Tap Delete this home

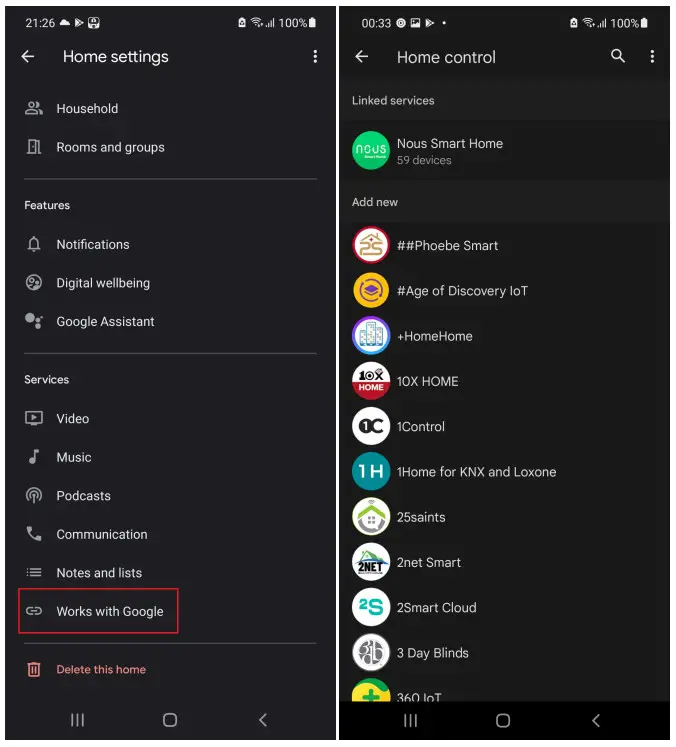[100, 669]
